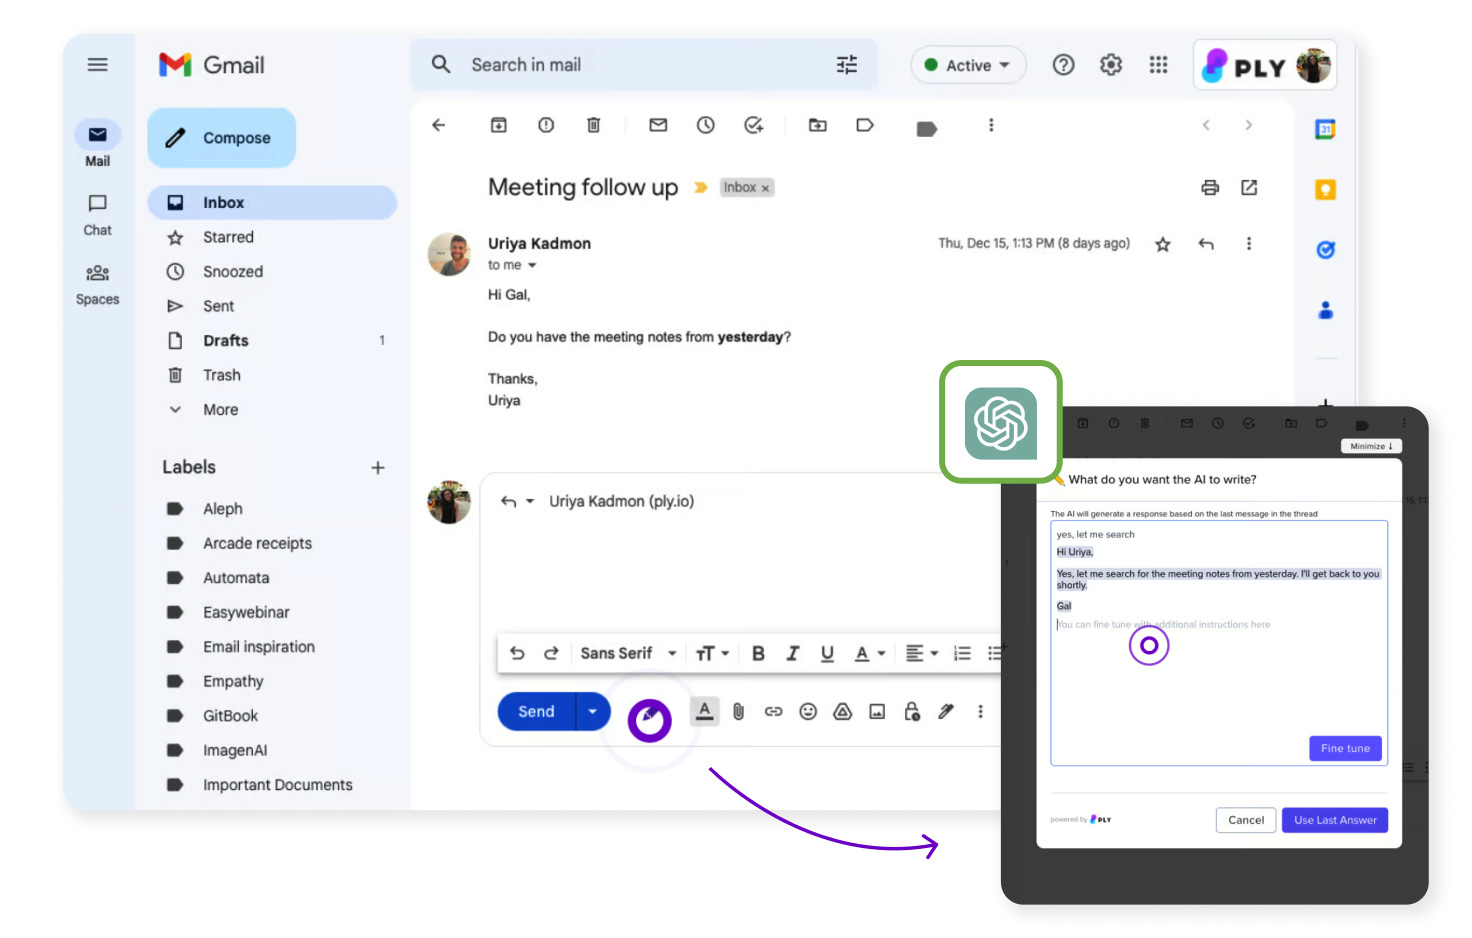Viewport: 1472px width, 938px height.
Task: Open the Inbox folder
Action: [x=272, y=202]
